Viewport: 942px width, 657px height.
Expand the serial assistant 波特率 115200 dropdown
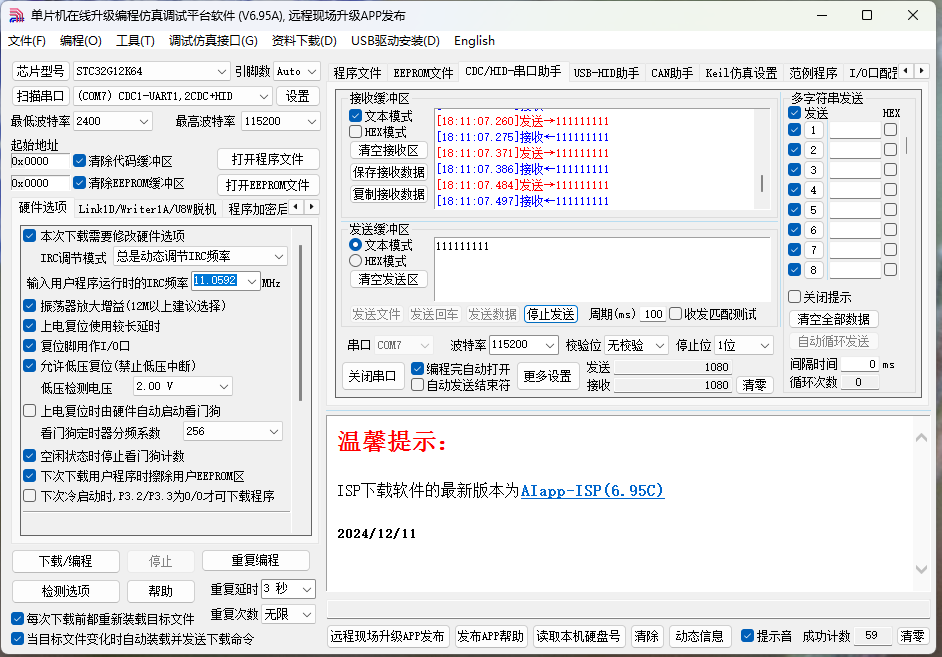(550, 345)
